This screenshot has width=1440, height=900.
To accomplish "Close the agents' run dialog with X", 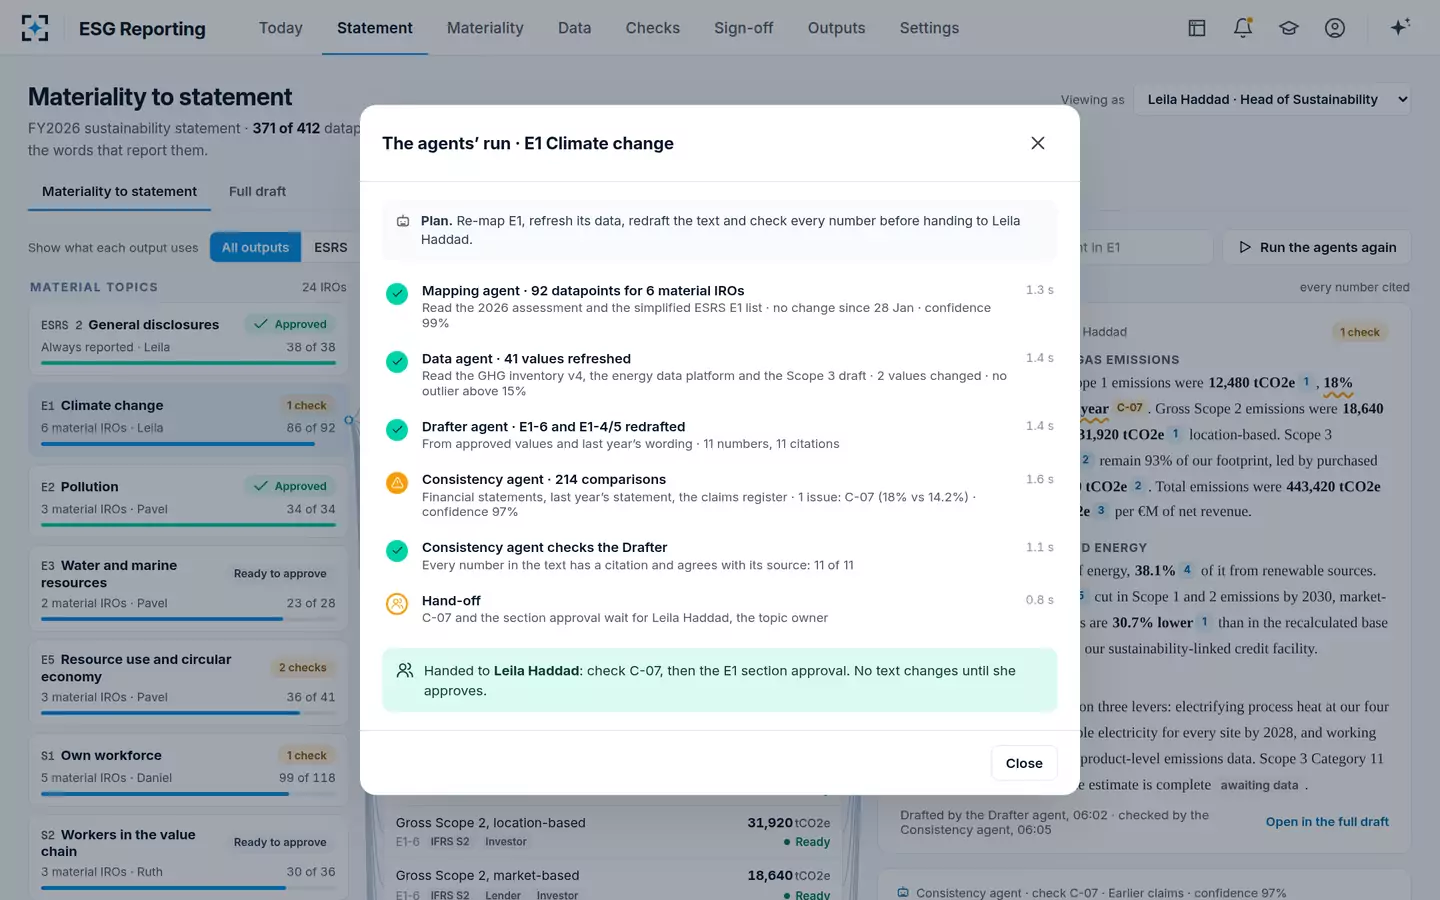I will (1038, 143).
